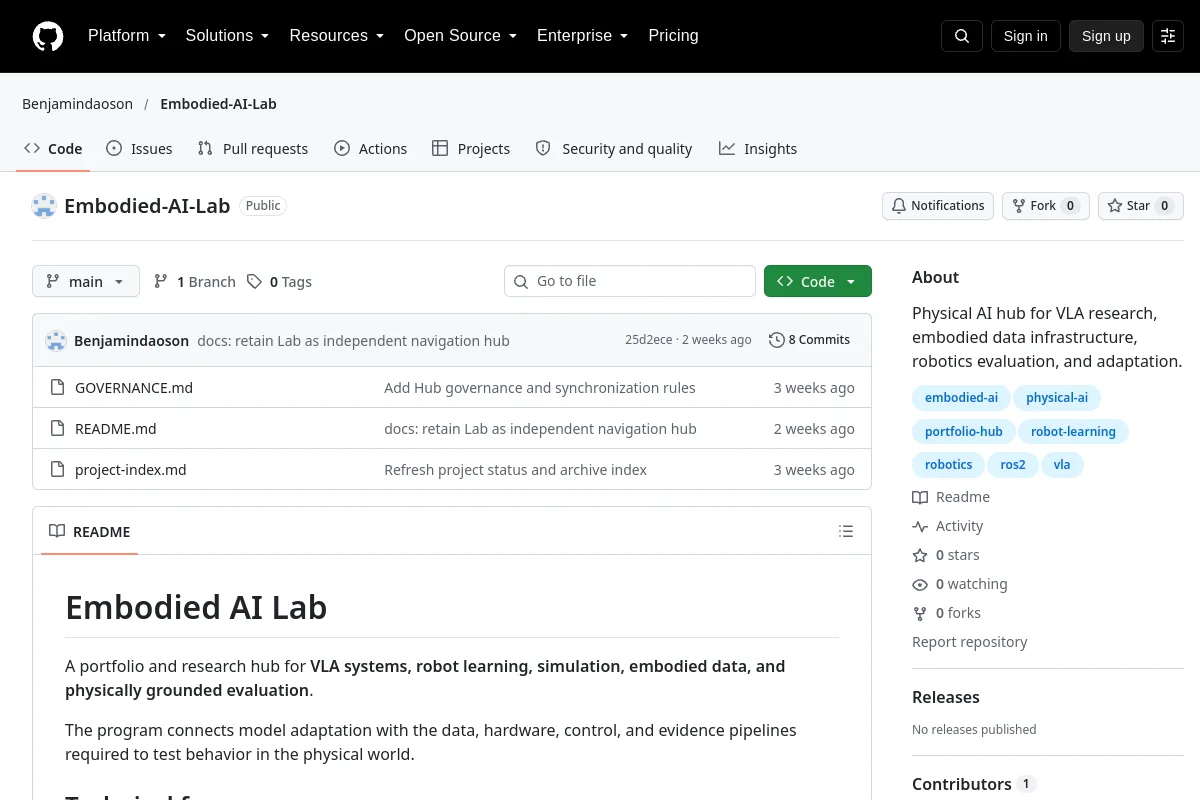The height and width of the screenshot is (800, 1200).
Task: Open commit 'Refresh project status and archive index'
Action: click(516, 470)
